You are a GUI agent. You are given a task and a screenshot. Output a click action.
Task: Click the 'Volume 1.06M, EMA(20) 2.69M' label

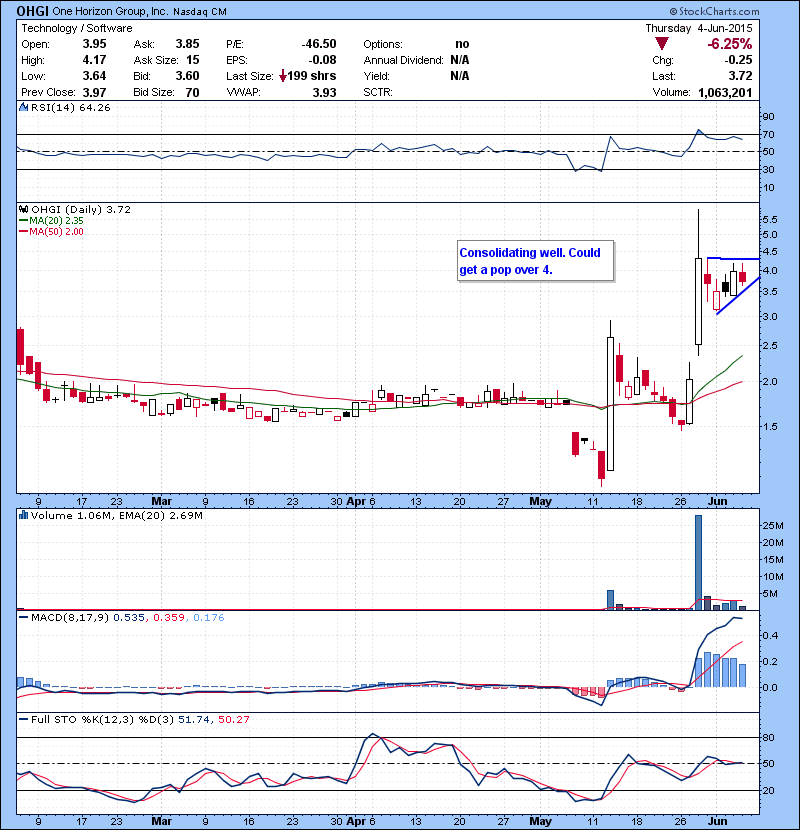(116, 515)
